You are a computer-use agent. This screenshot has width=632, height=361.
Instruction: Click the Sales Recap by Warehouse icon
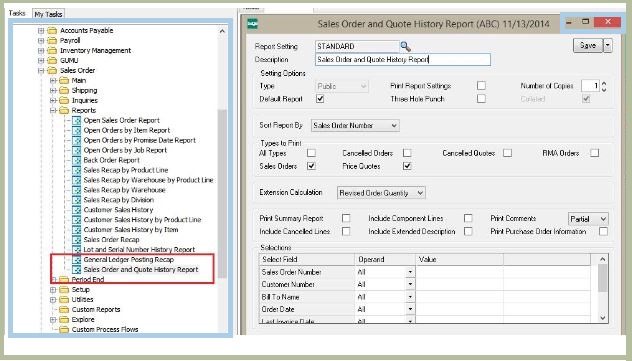(x=77, y=190)
